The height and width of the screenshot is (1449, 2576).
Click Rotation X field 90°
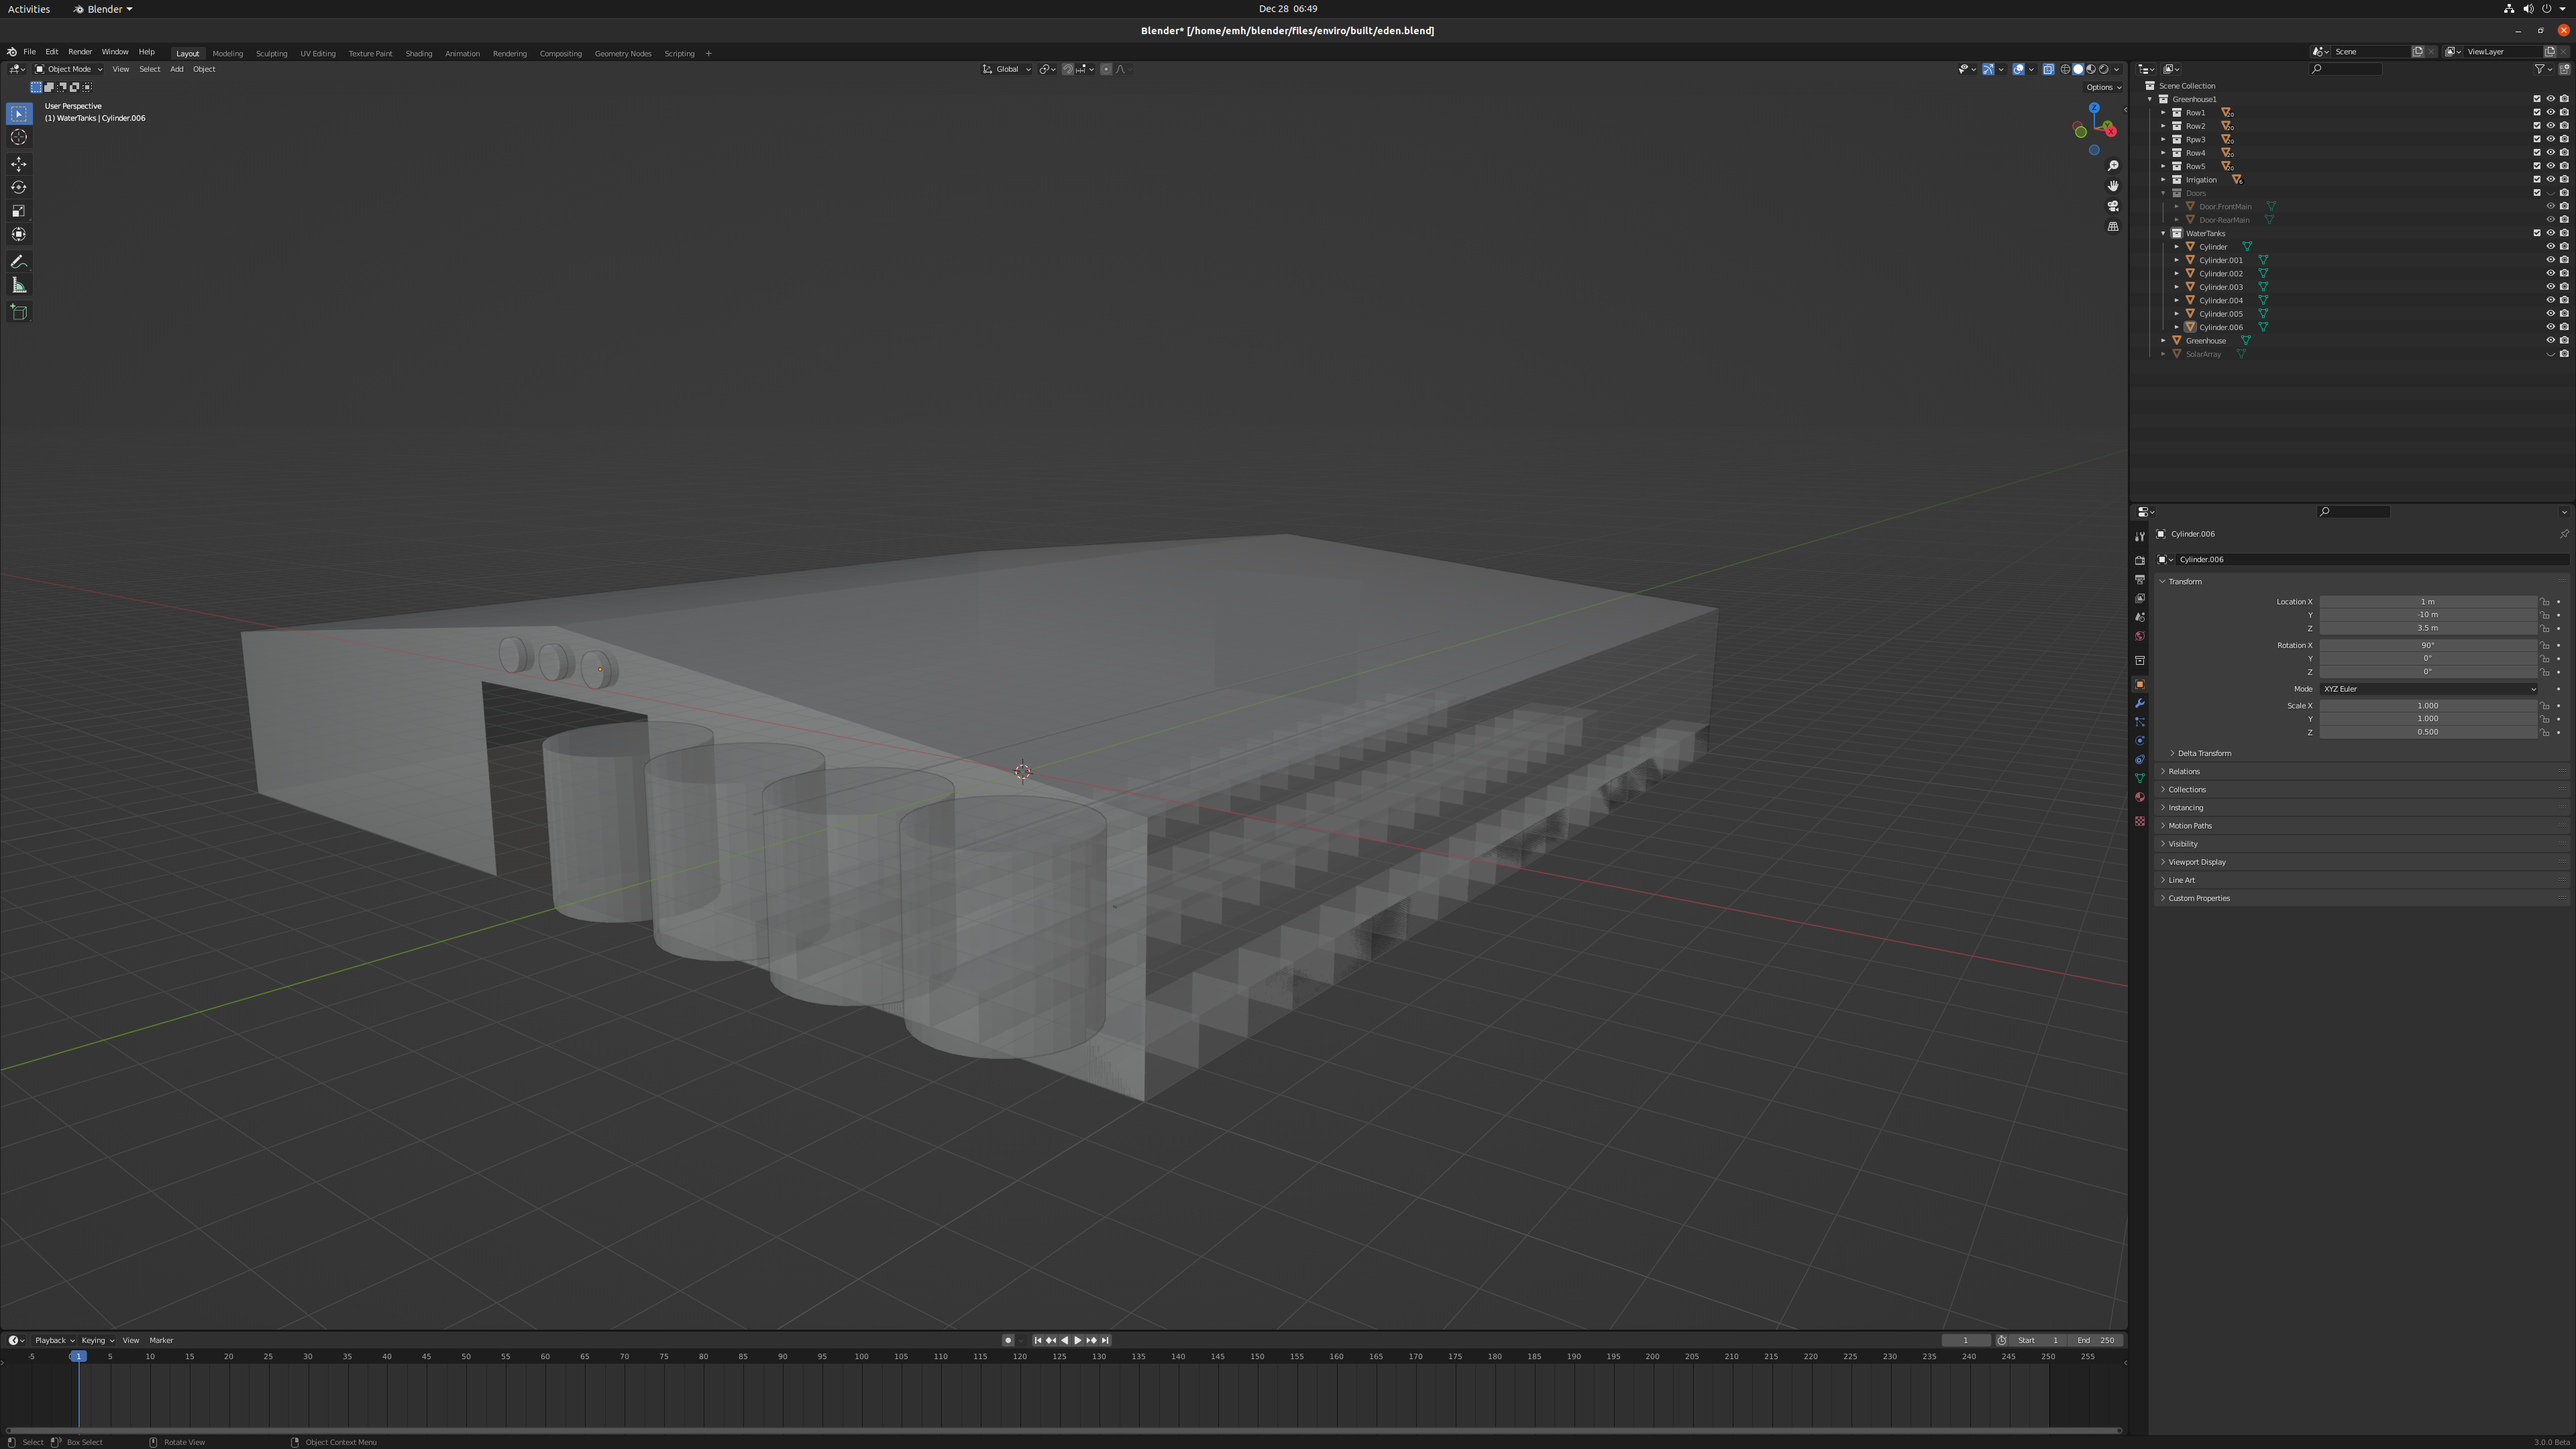[2428, 645]
